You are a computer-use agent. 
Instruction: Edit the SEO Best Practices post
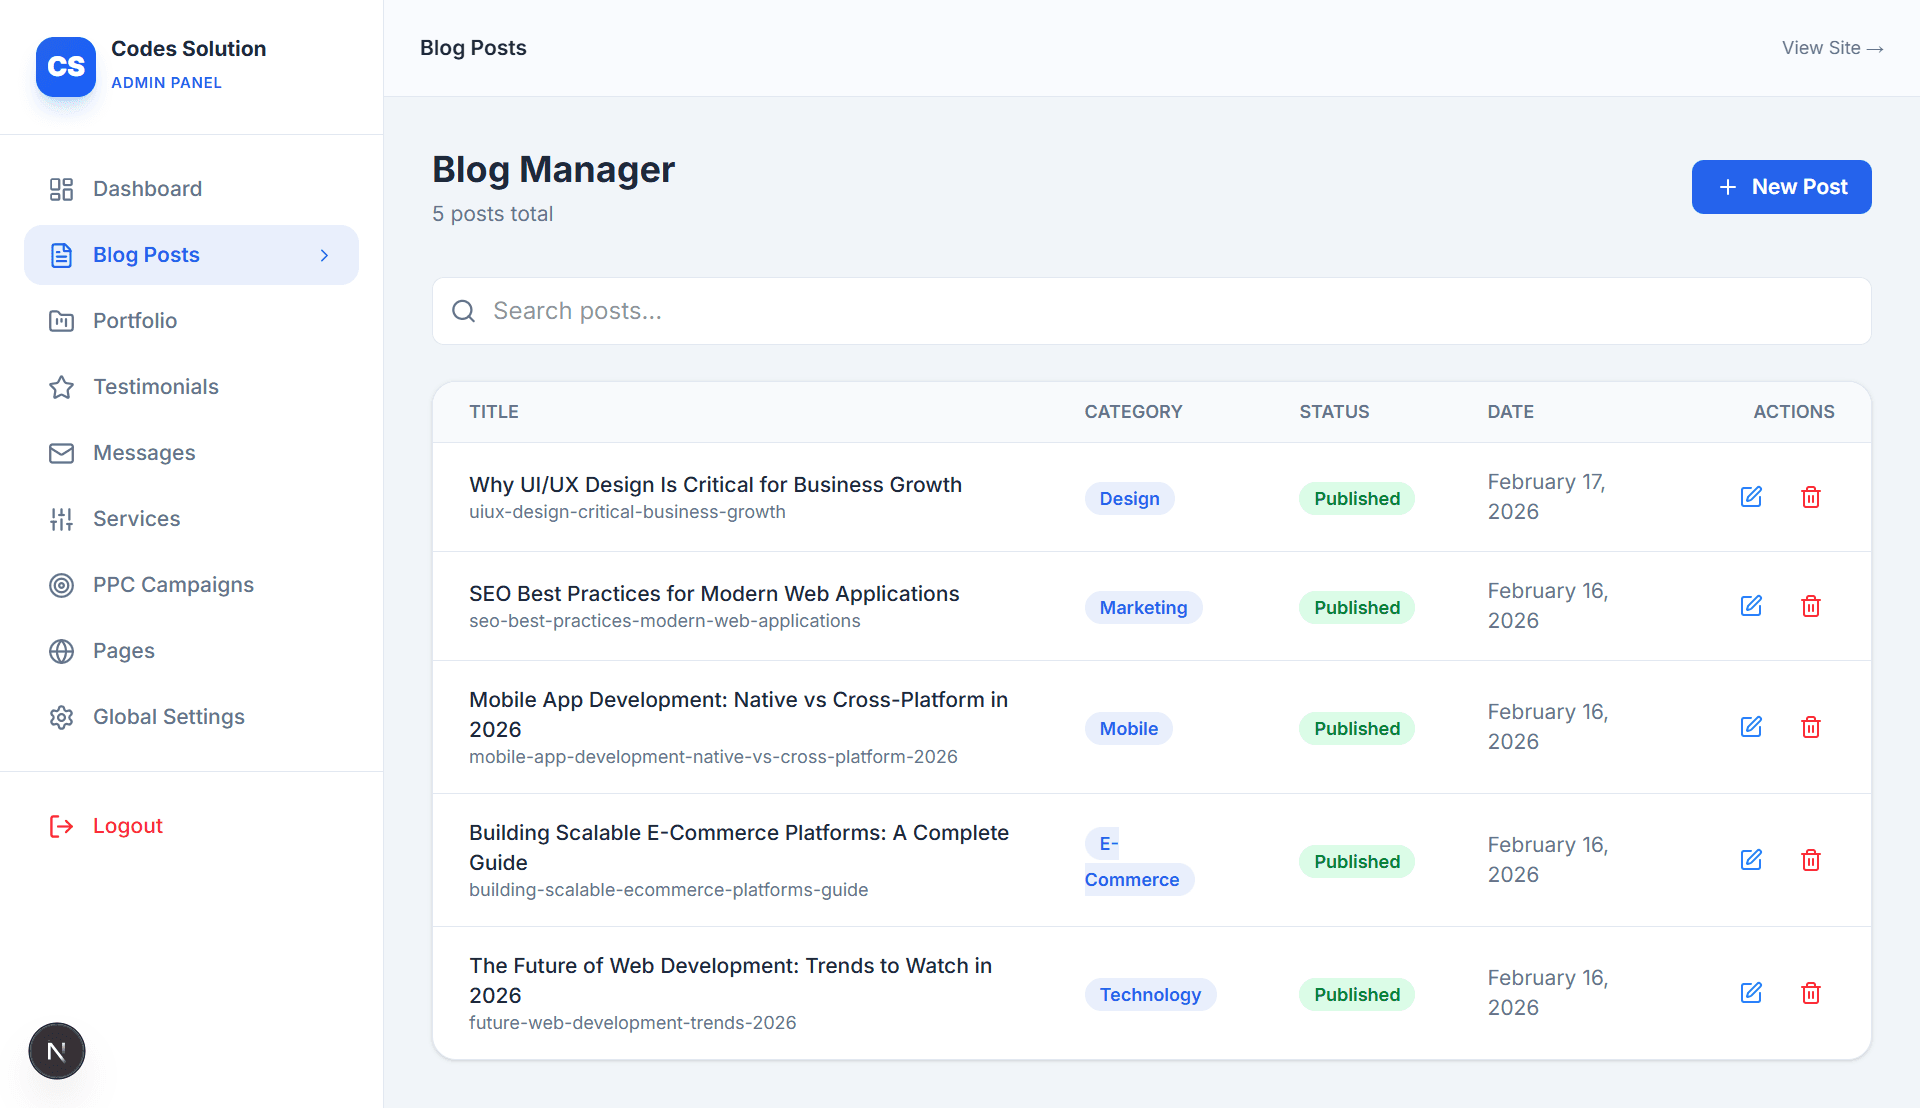click(x=1751, y=606)
